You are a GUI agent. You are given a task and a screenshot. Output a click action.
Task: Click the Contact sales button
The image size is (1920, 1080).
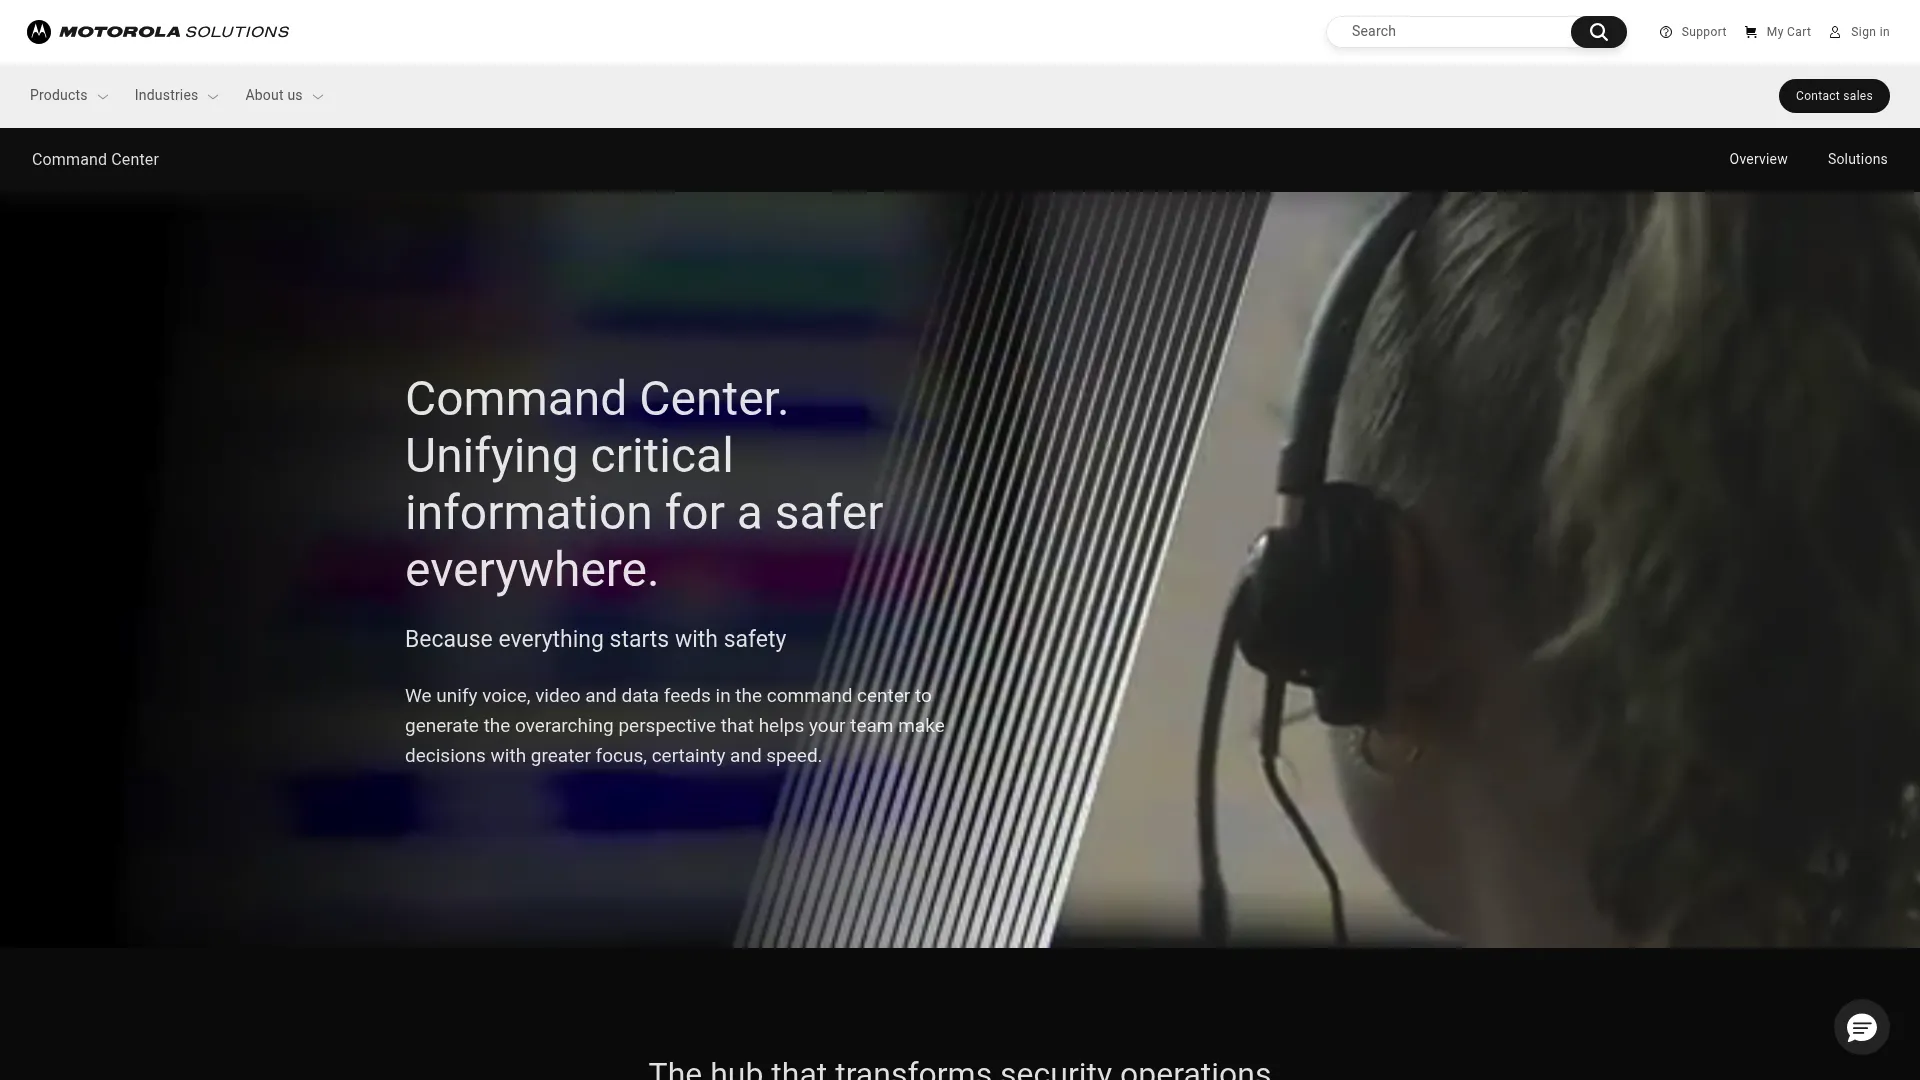(x=1834, y=96)
